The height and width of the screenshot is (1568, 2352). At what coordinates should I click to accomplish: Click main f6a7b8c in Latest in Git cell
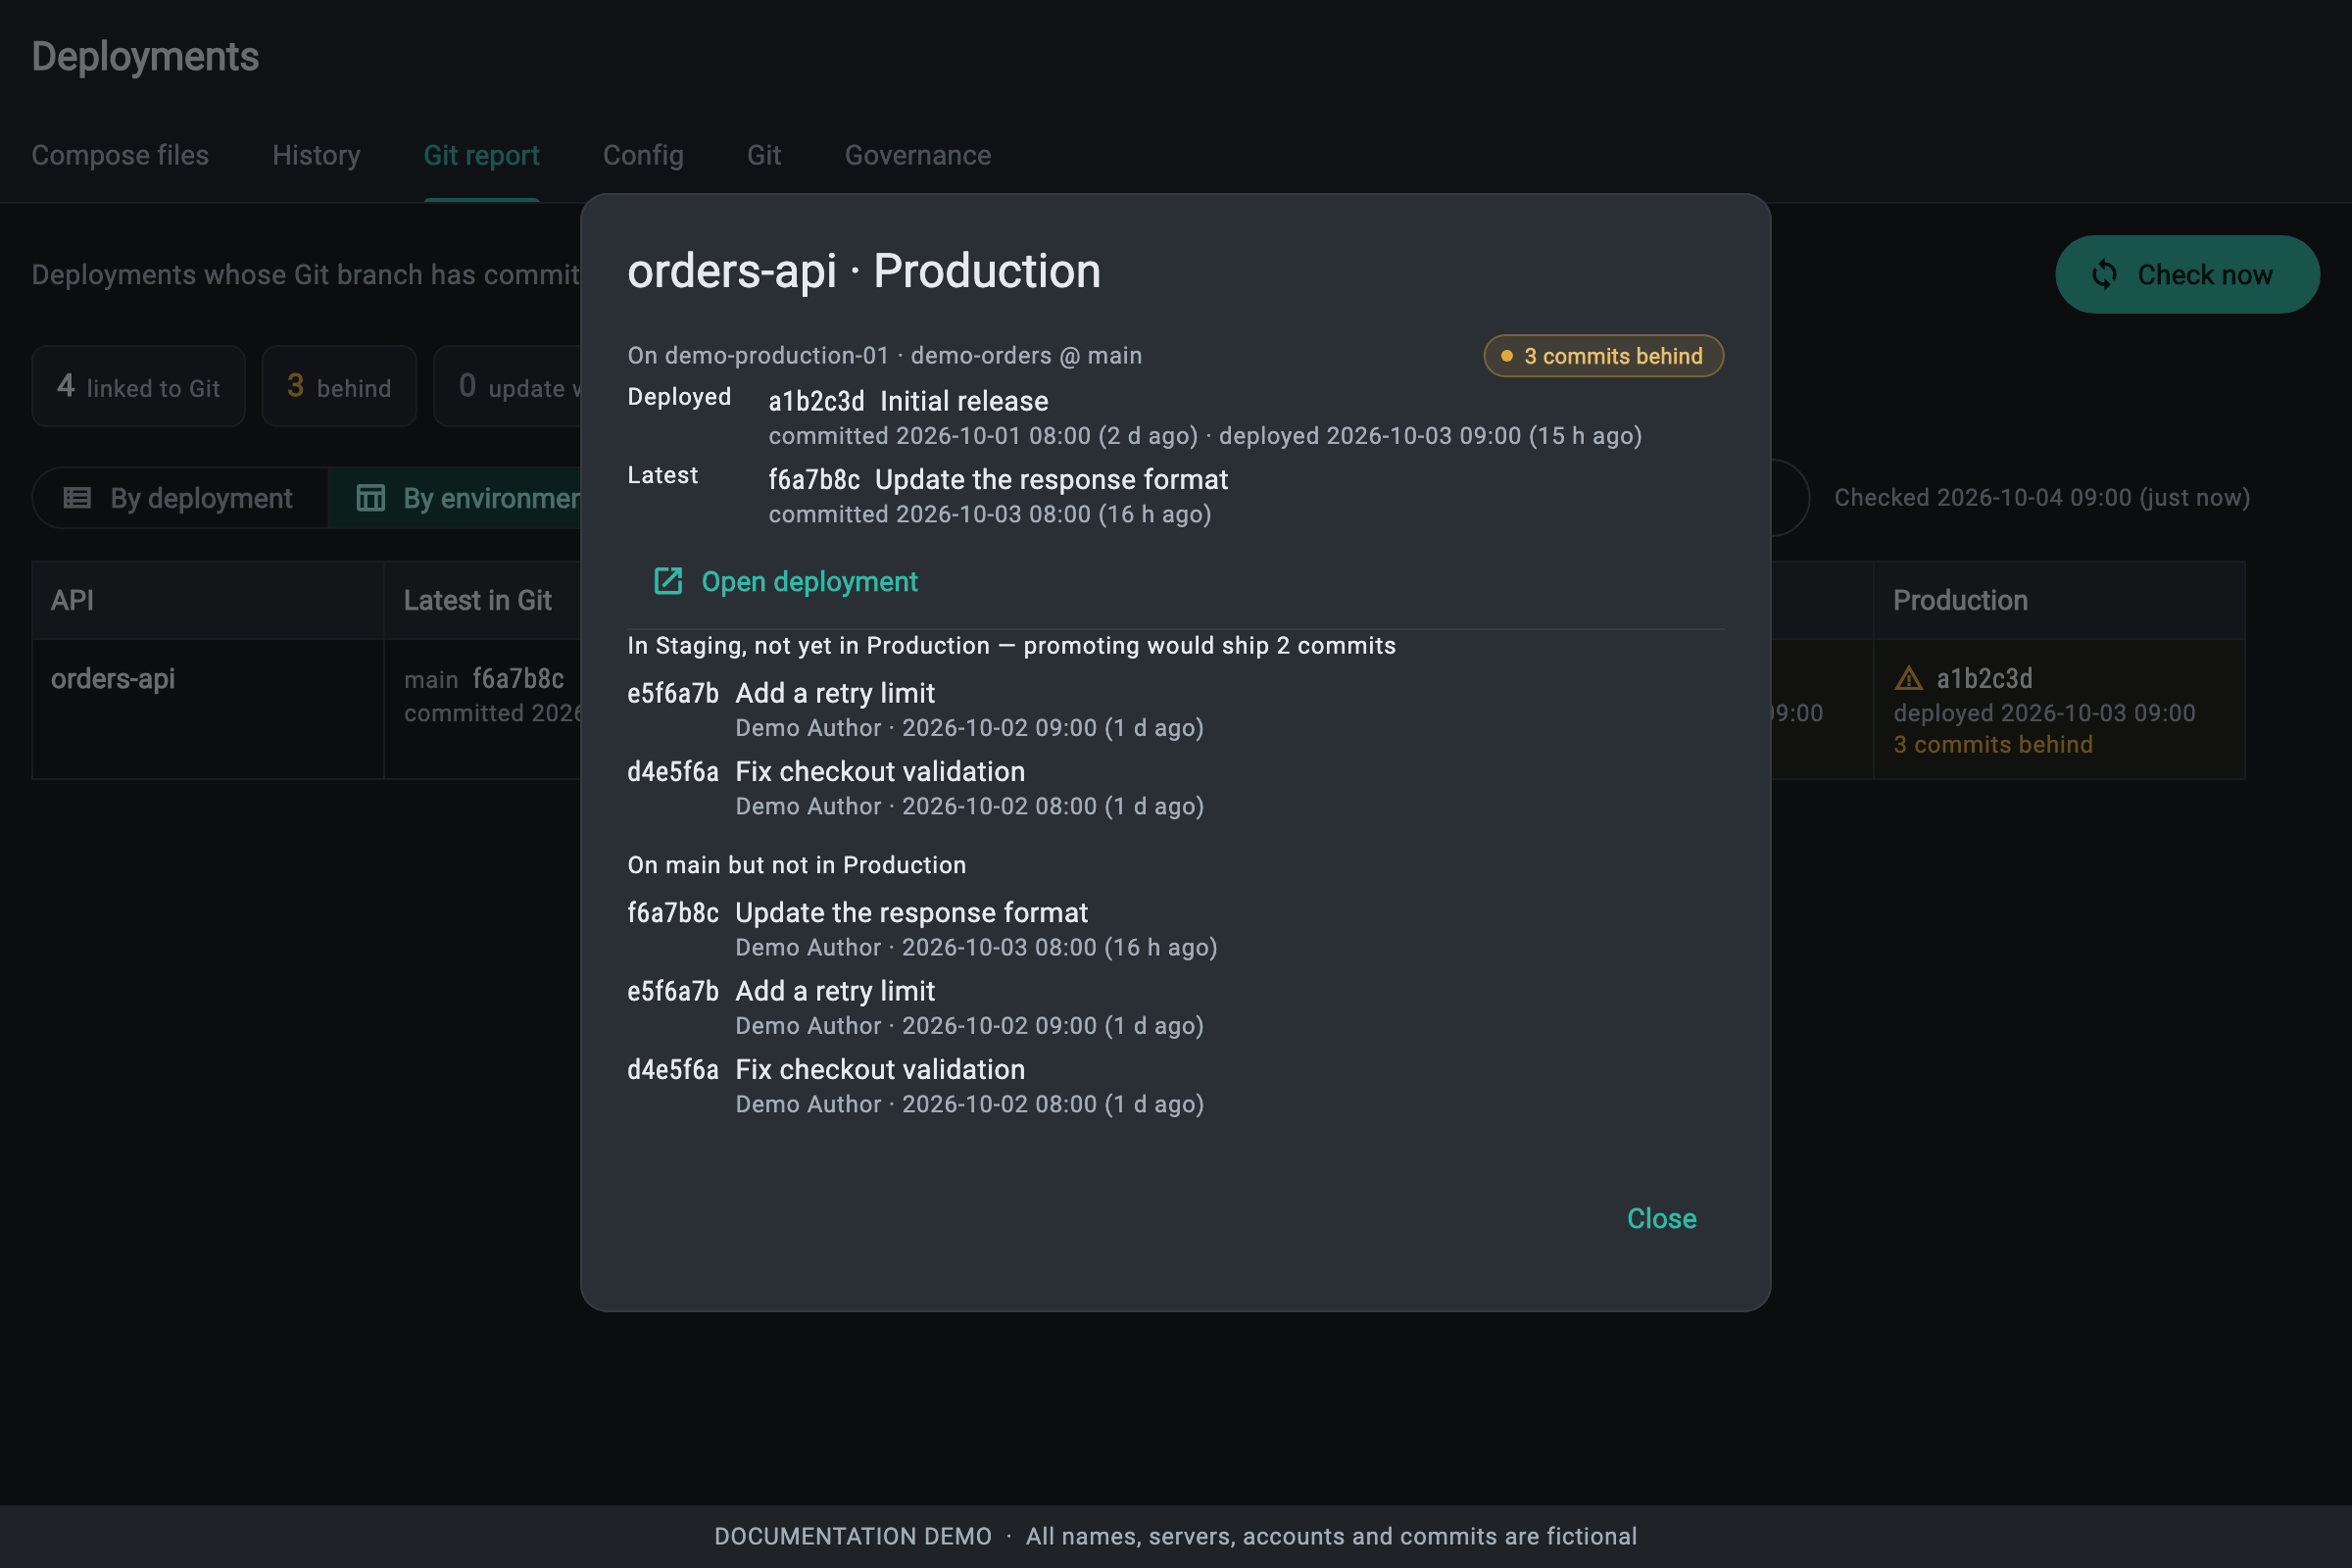[x=484, y=679]
